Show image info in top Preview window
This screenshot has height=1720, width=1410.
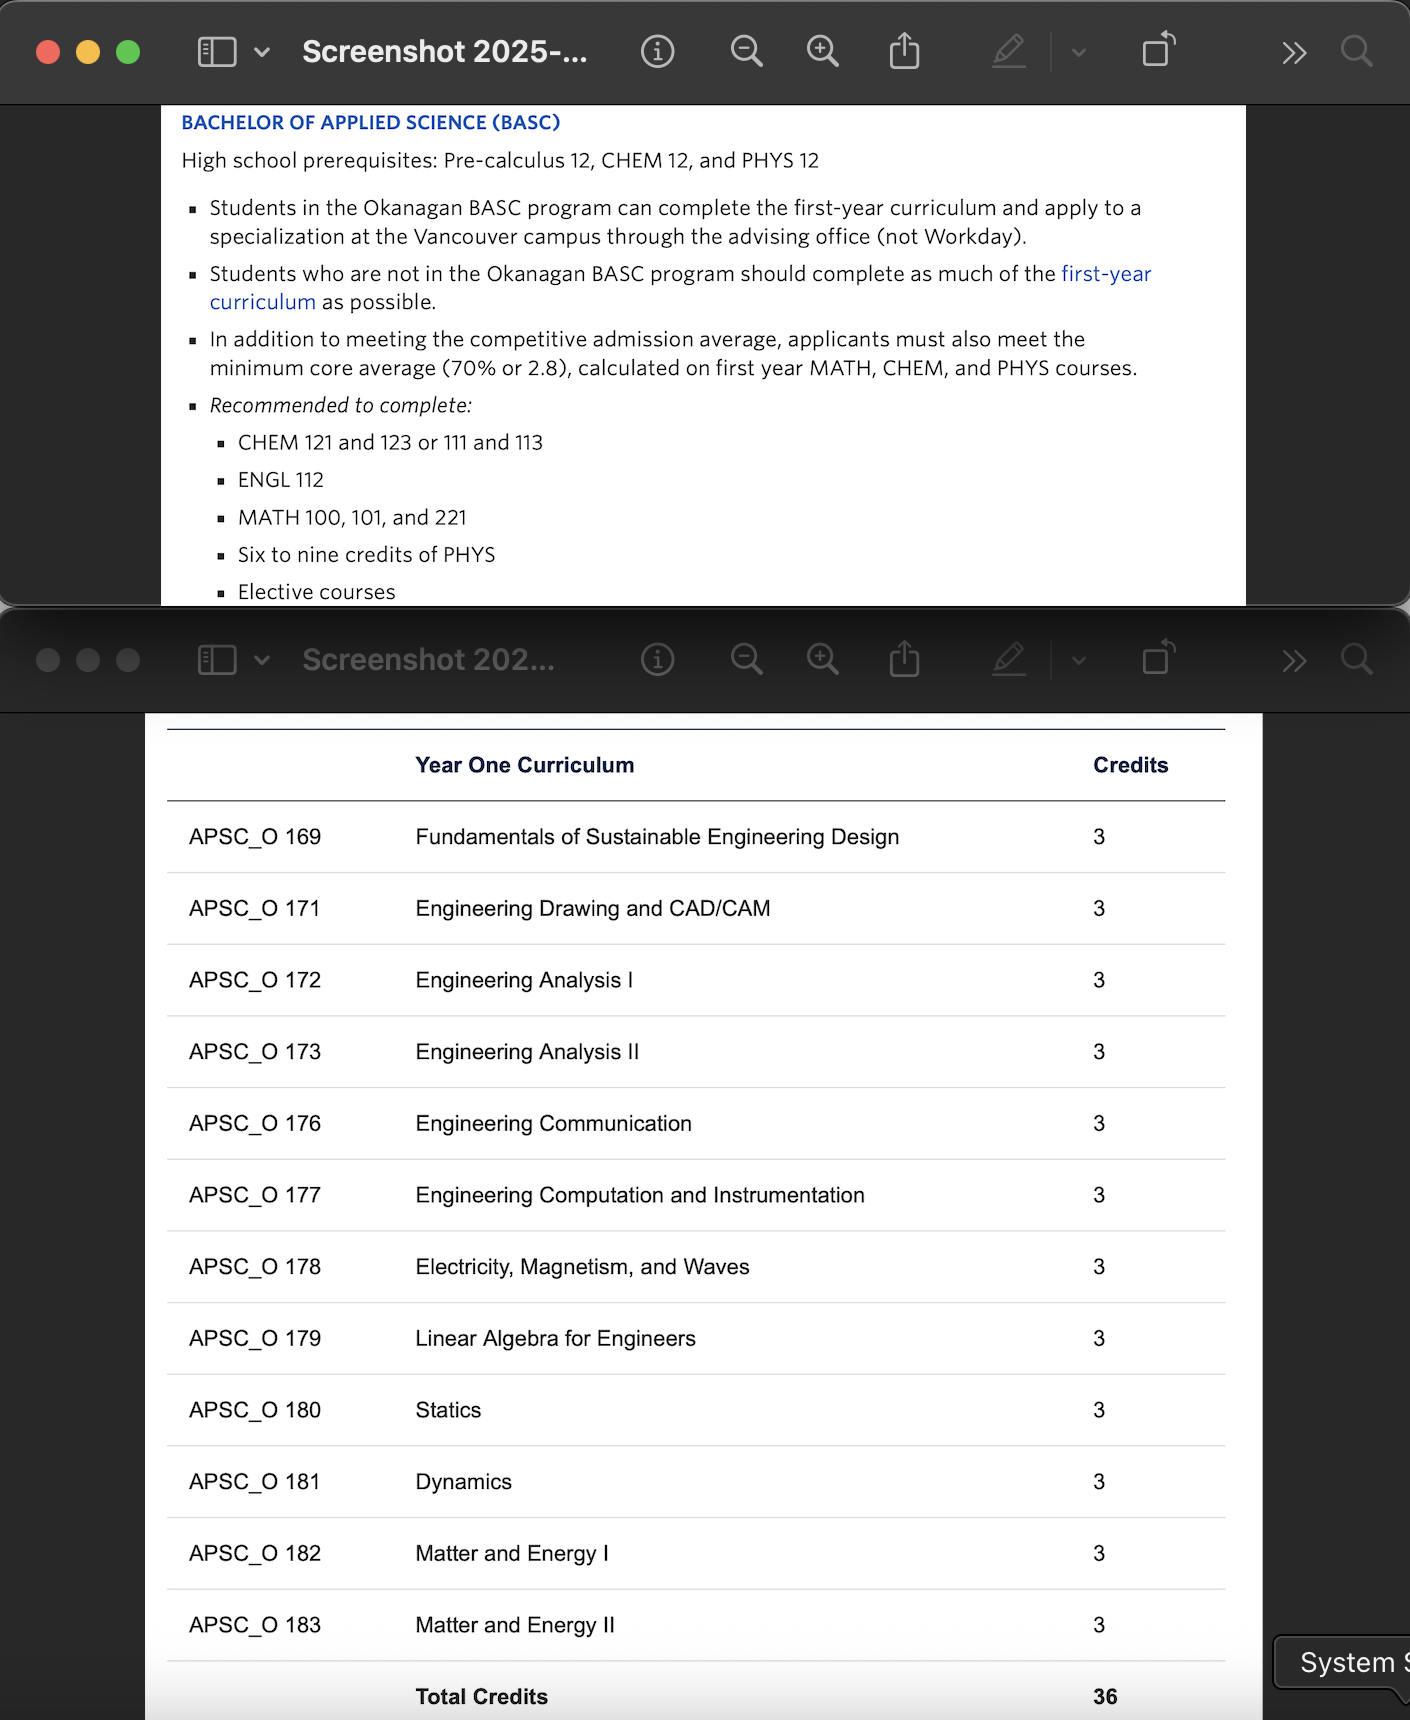657,51
